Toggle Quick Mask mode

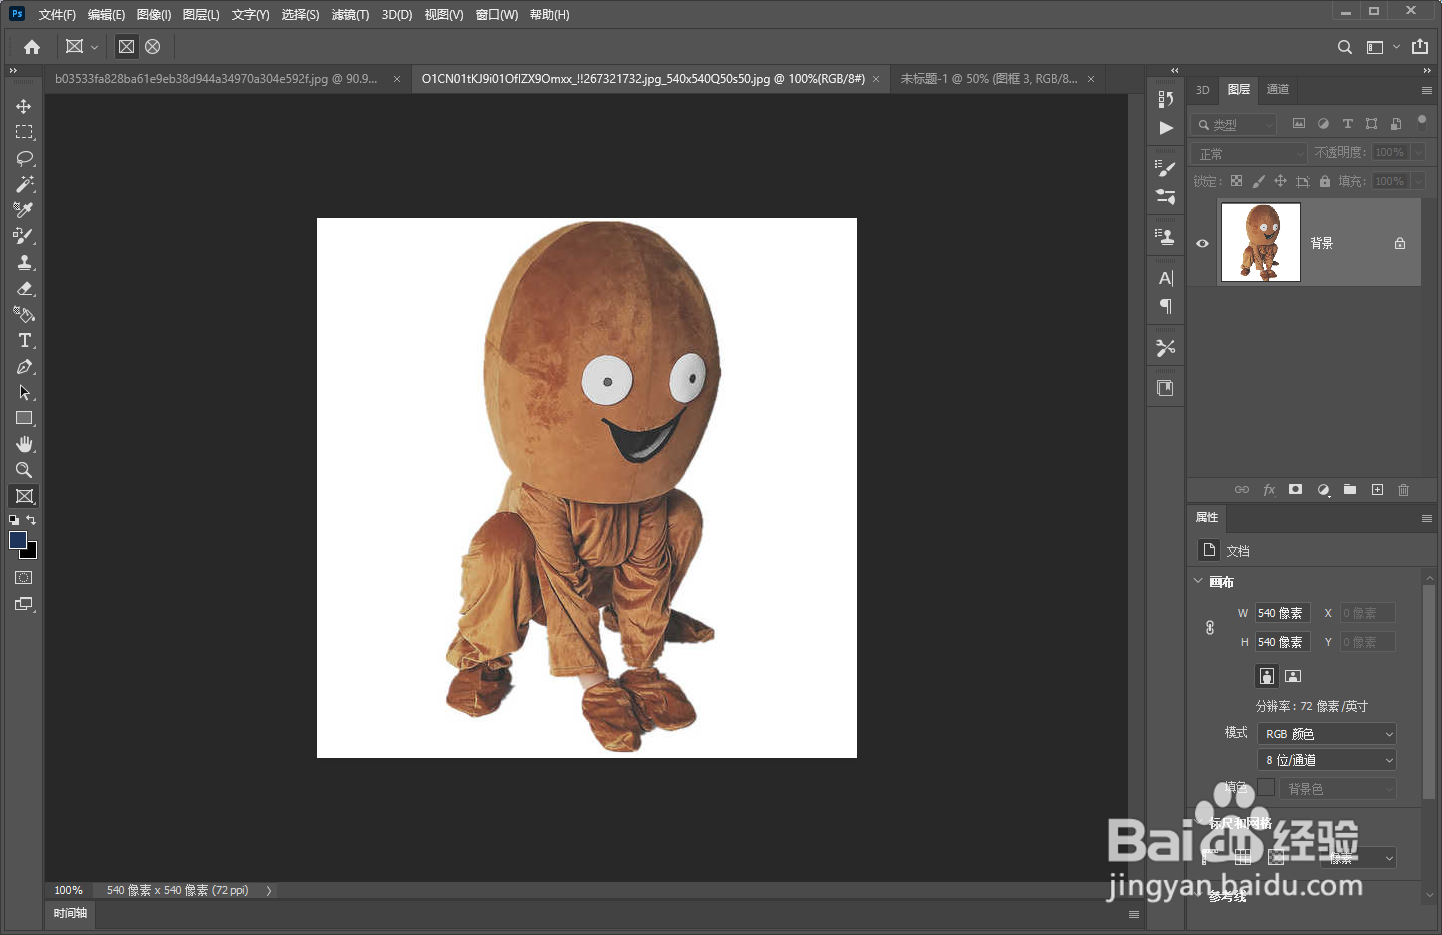(24, 578)
